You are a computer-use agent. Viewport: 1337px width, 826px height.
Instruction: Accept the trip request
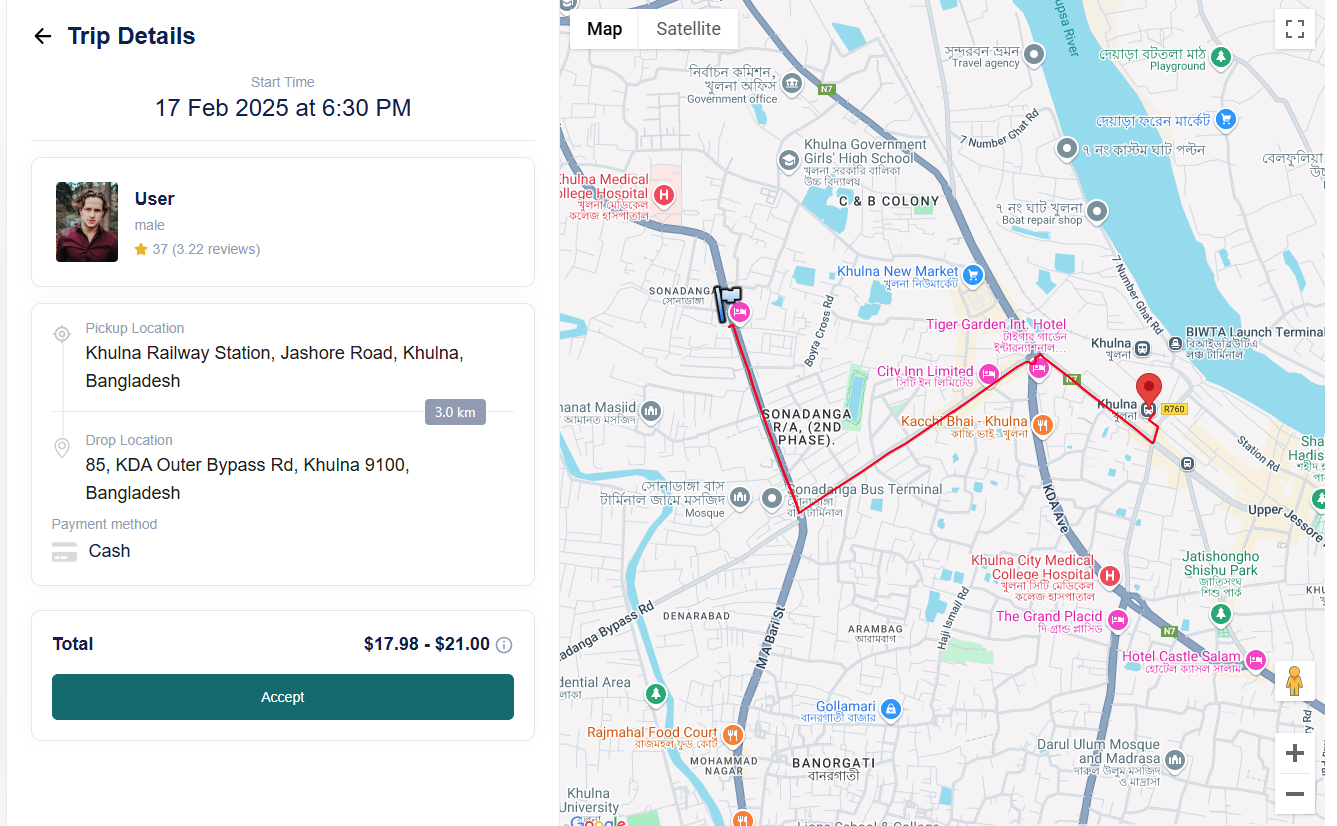click(x=283, y=697)
